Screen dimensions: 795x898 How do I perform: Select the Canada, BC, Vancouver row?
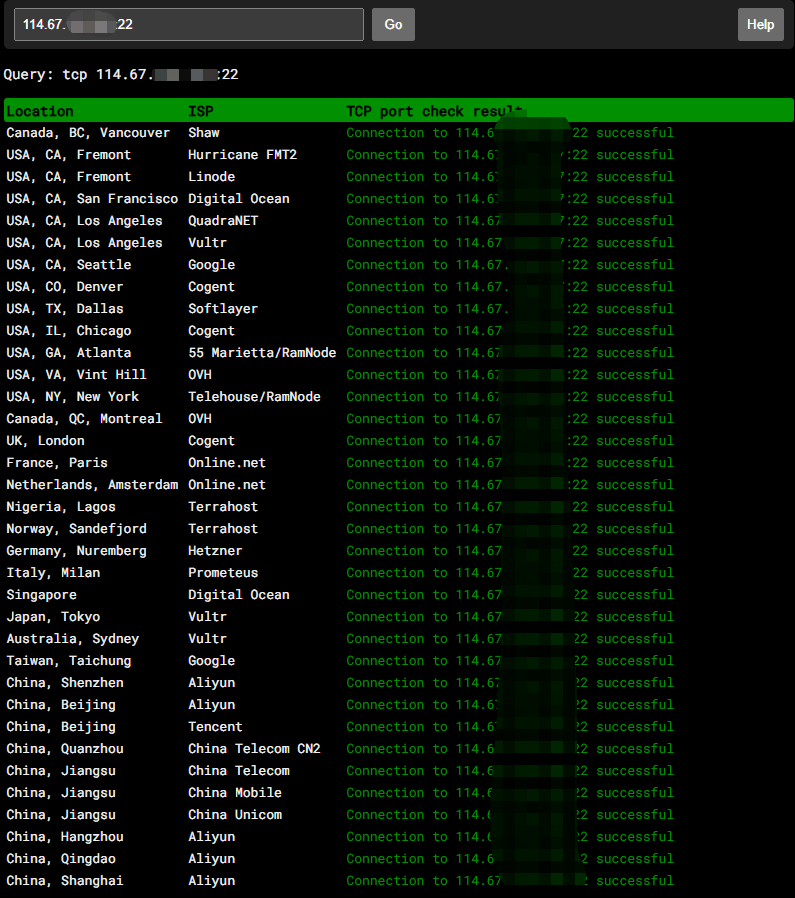click(88, 133)
